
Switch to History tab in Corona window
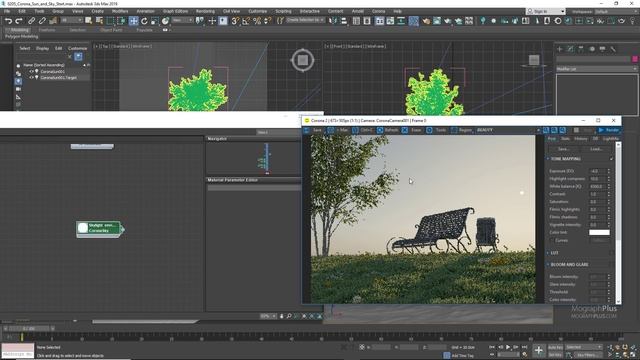click(580, 139)
